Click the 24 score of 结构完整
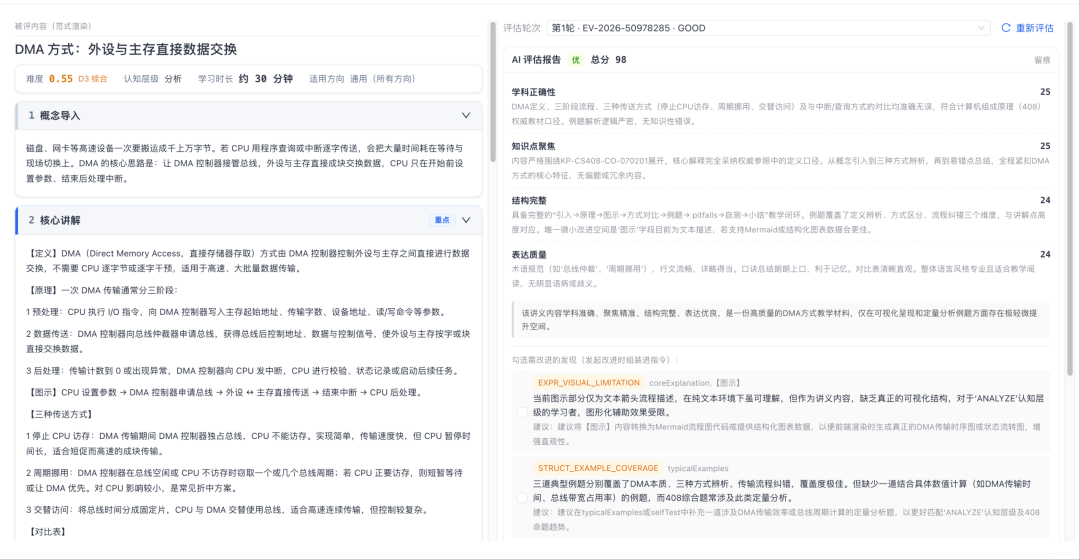The height and width of the screenshot is (560, 1080). (x=1045, y=200)
